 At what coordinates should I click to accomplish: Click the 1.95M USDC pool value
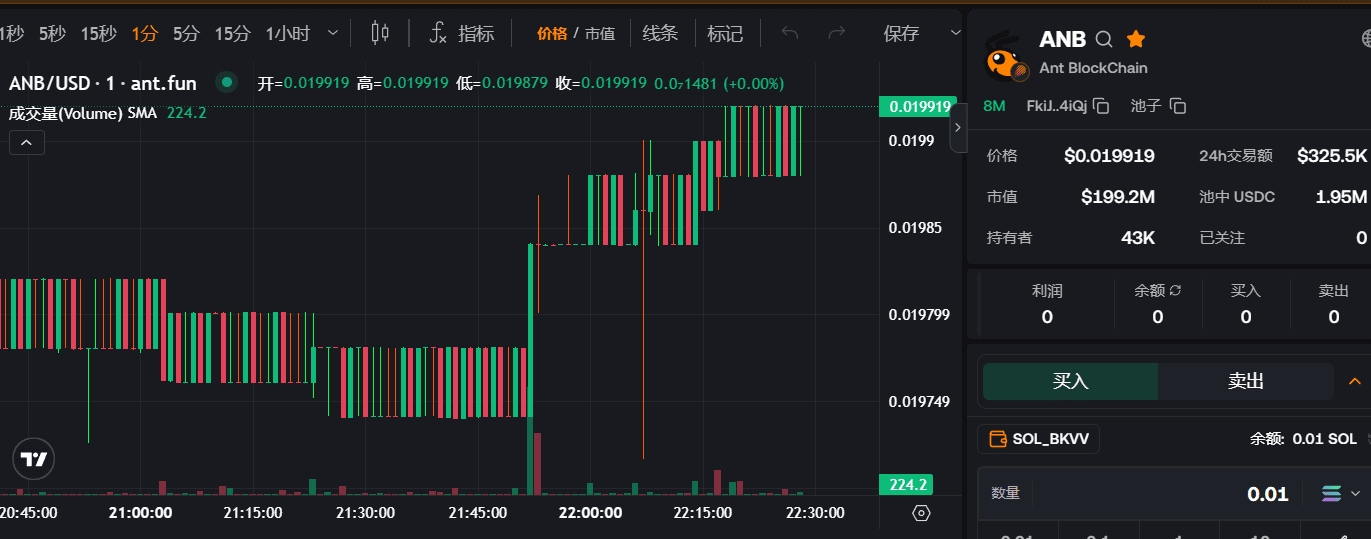click(1341, 197)
